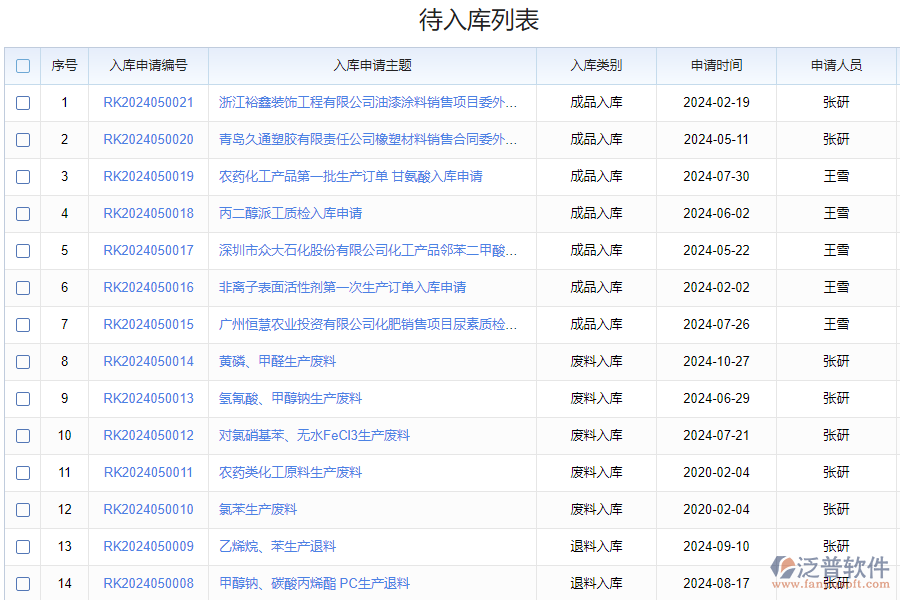Check the checkbox for row 14

[22, 583]
